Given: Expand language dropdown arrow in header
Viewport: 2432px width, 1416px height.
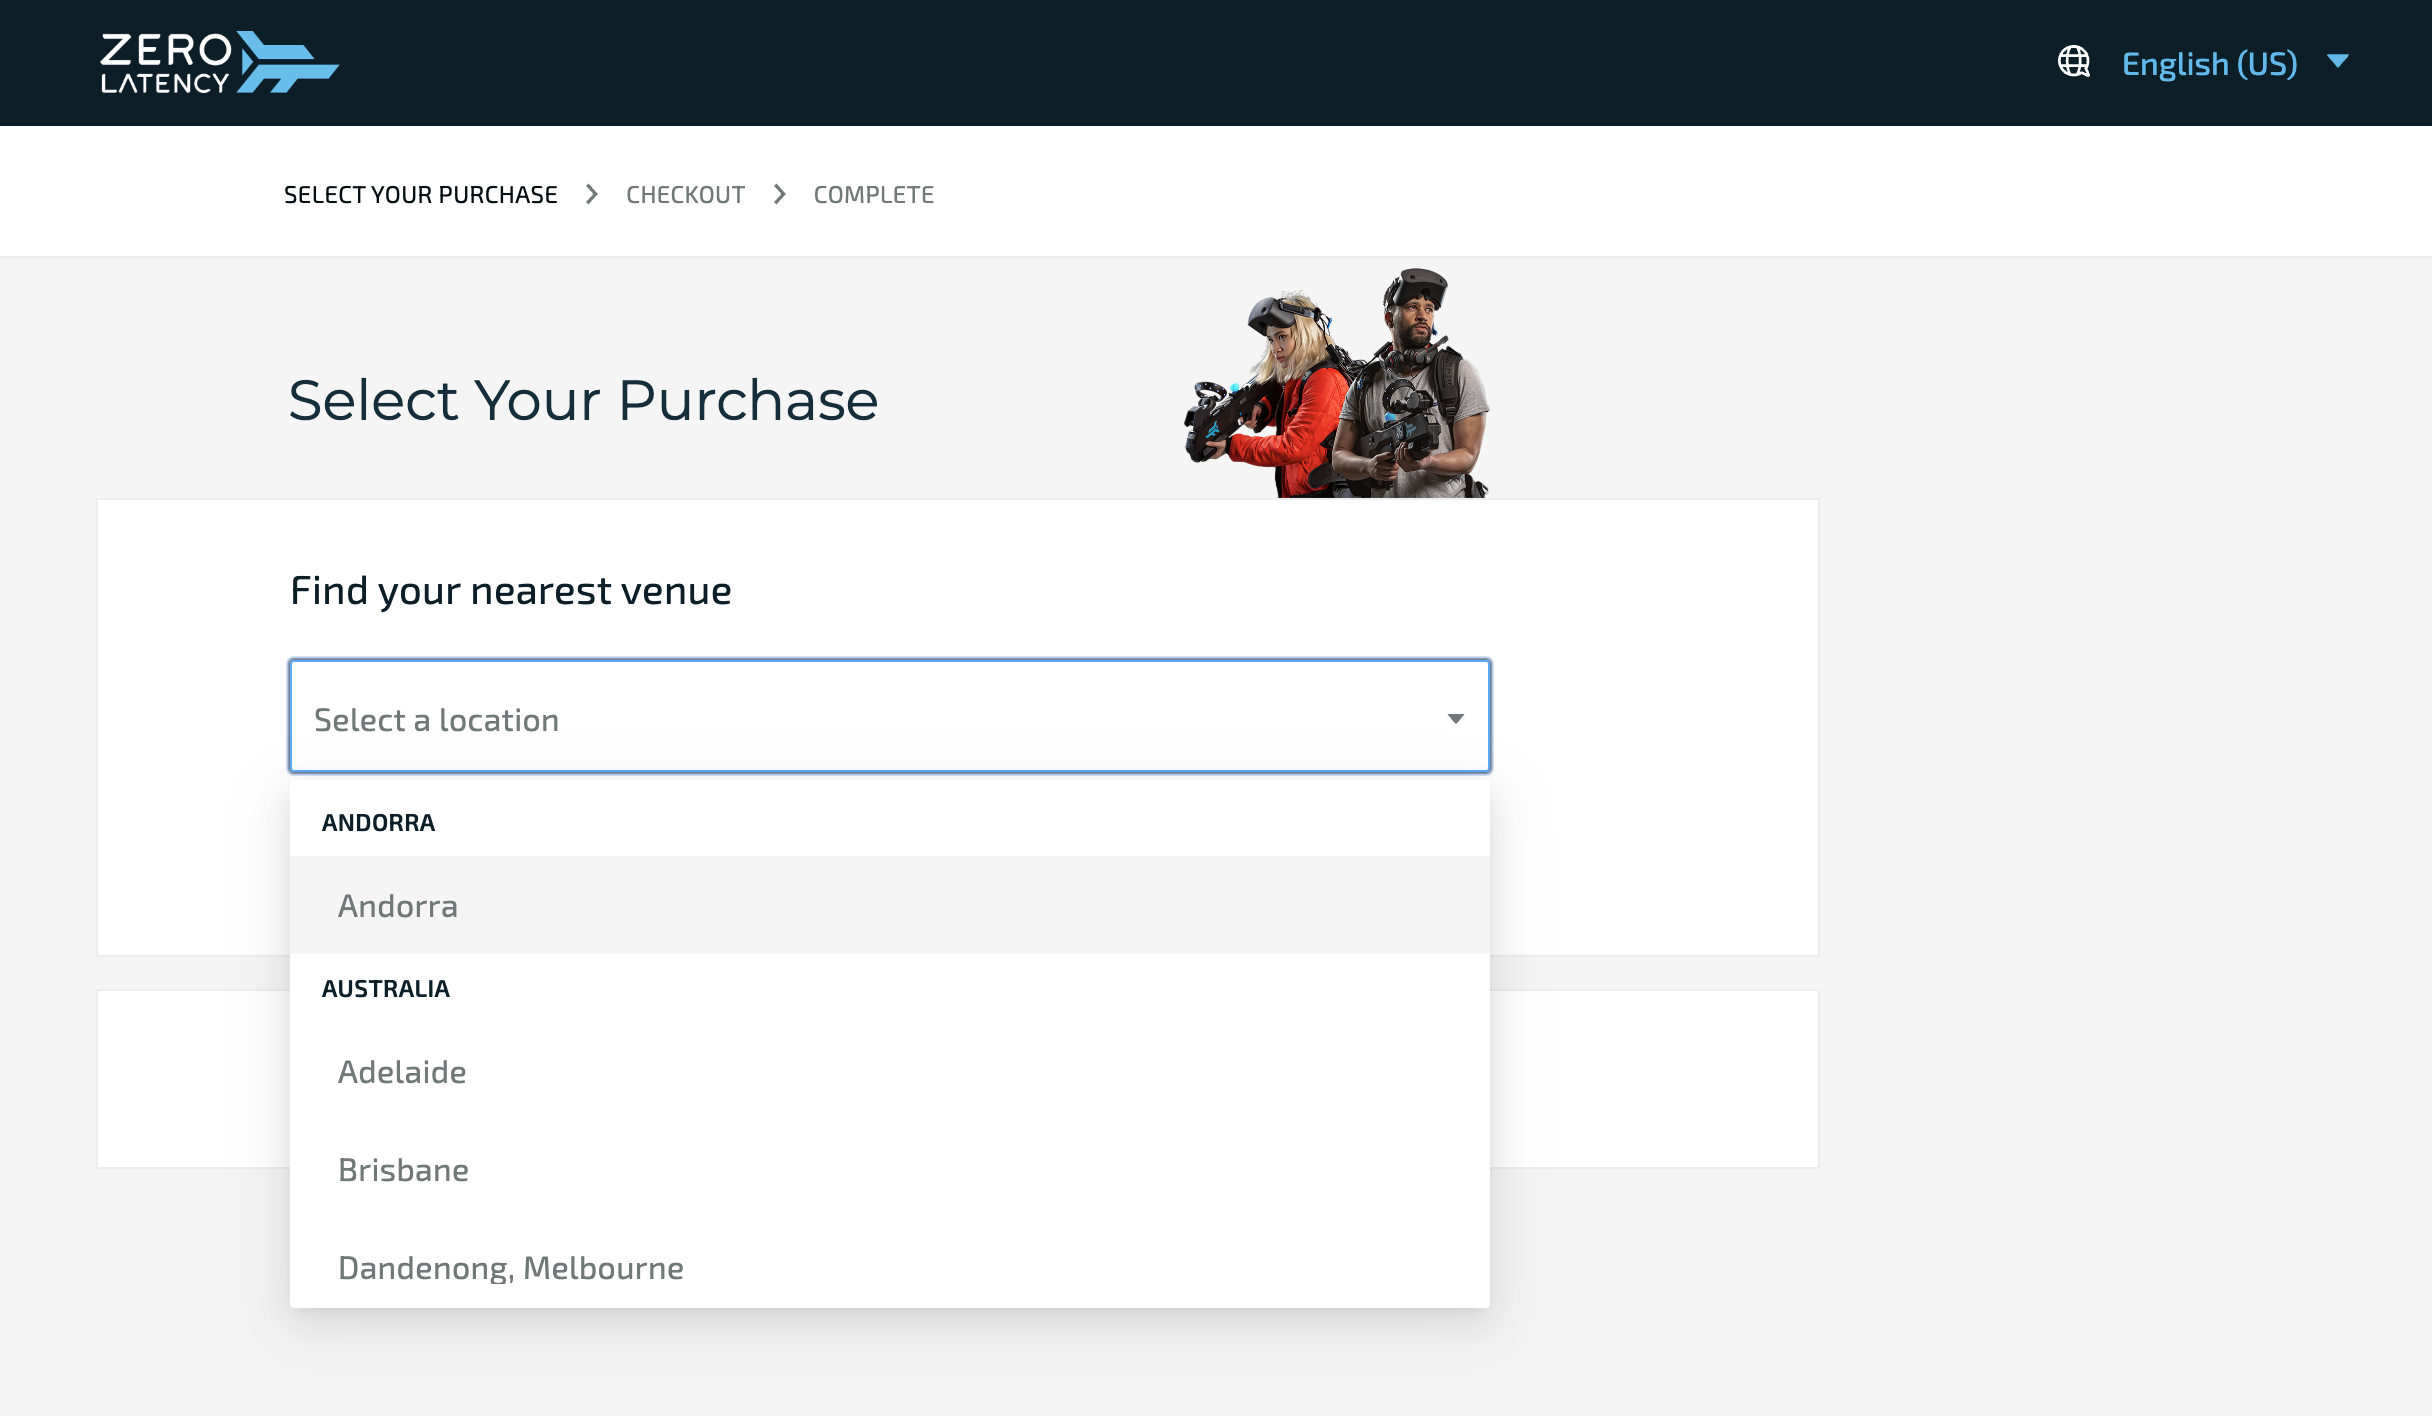Looking at the screenshot, I should [x=2338, y=61].
